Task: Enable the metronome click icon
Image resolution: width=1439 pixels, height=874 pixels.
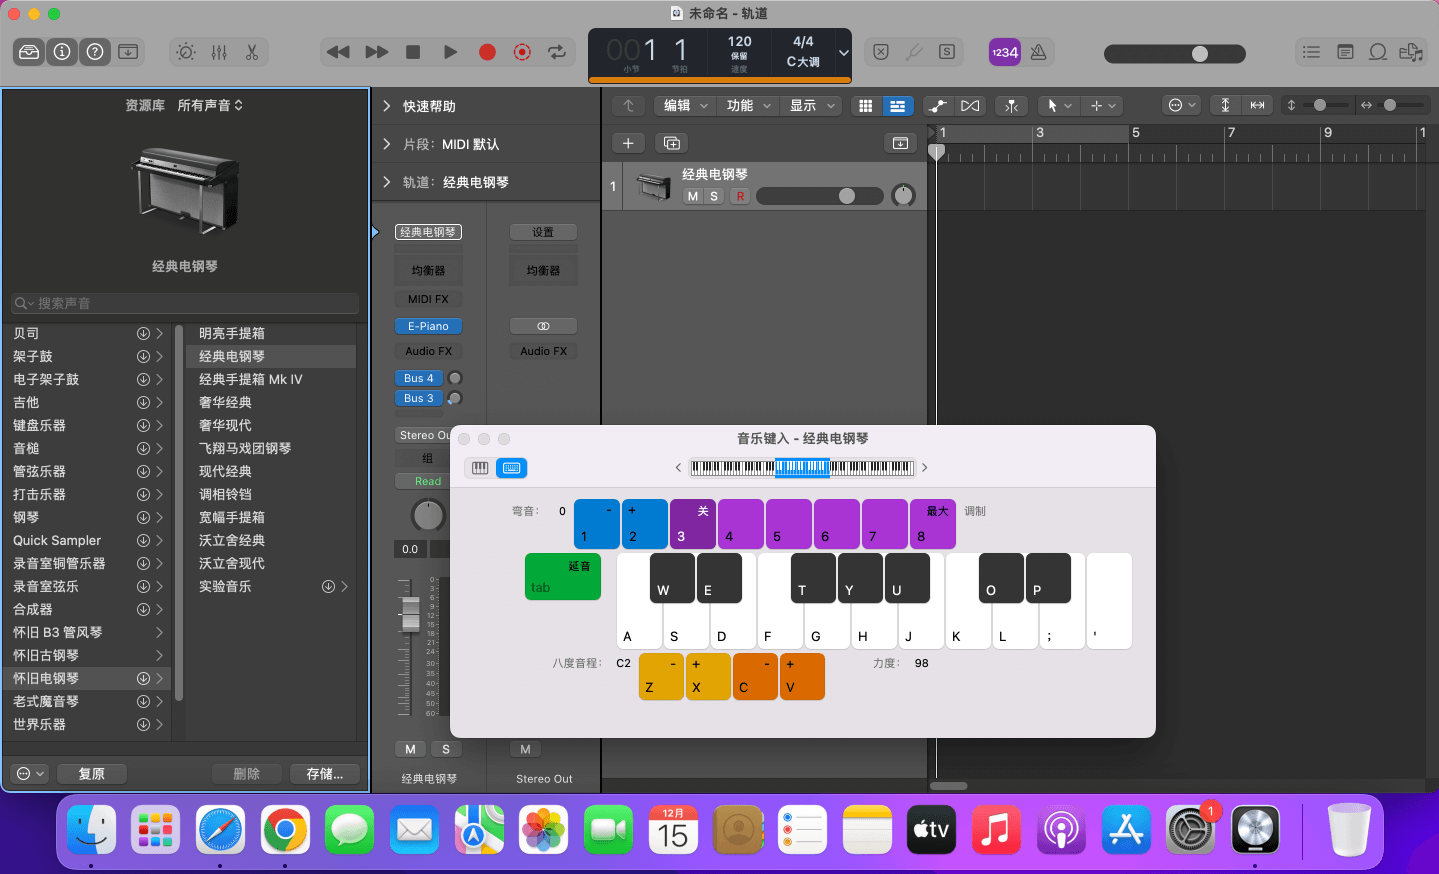Action: click(x=1039, y=52)
